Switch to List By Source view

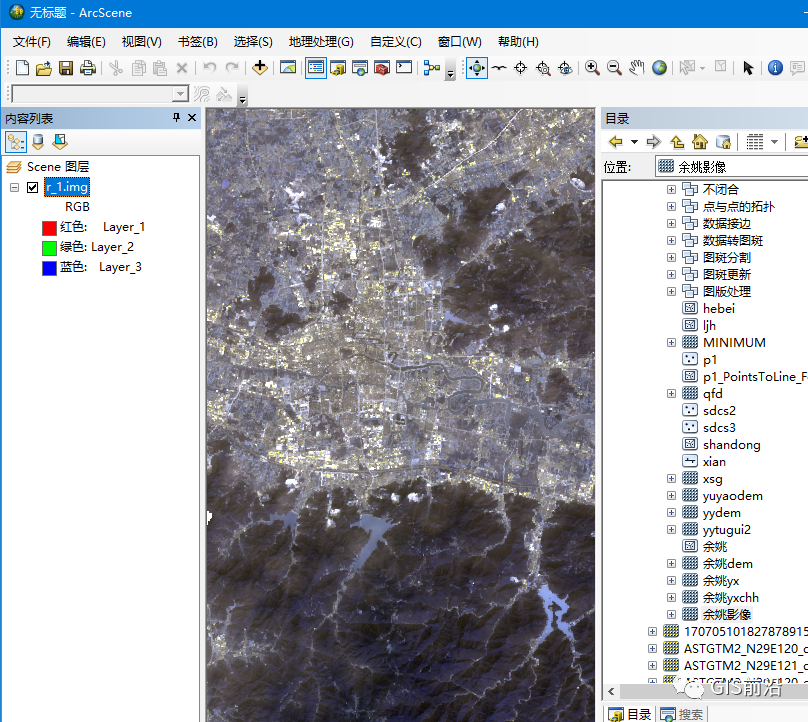[38, 142]
